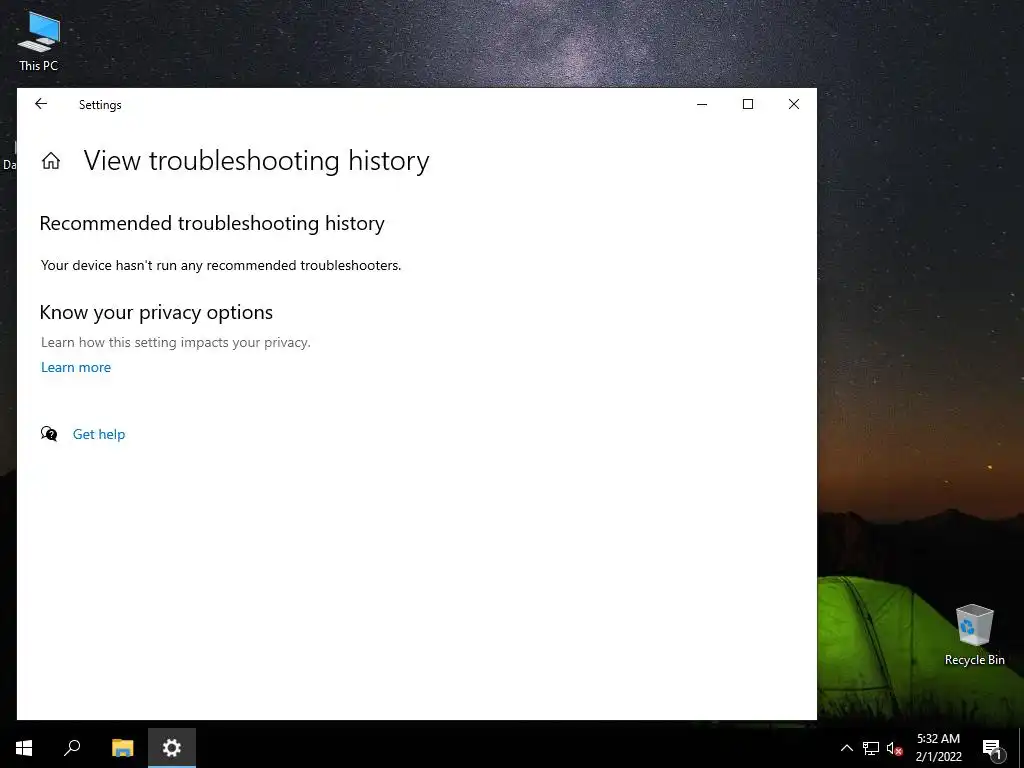This screenshot has height=768, width=1024.
Task: Select the Recycle Bin desktop icon
Action: pyautogui.click(x=974, y=635)
